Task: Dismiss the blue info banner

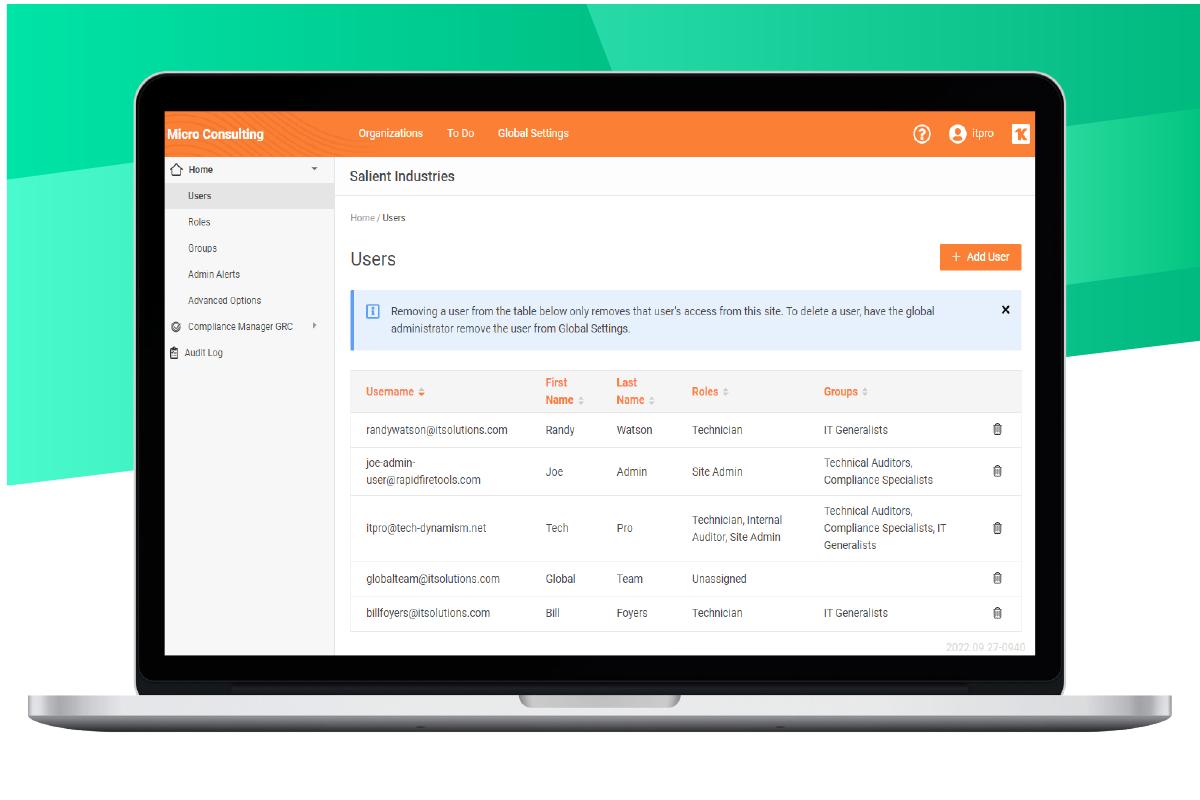Action: 1005,310
